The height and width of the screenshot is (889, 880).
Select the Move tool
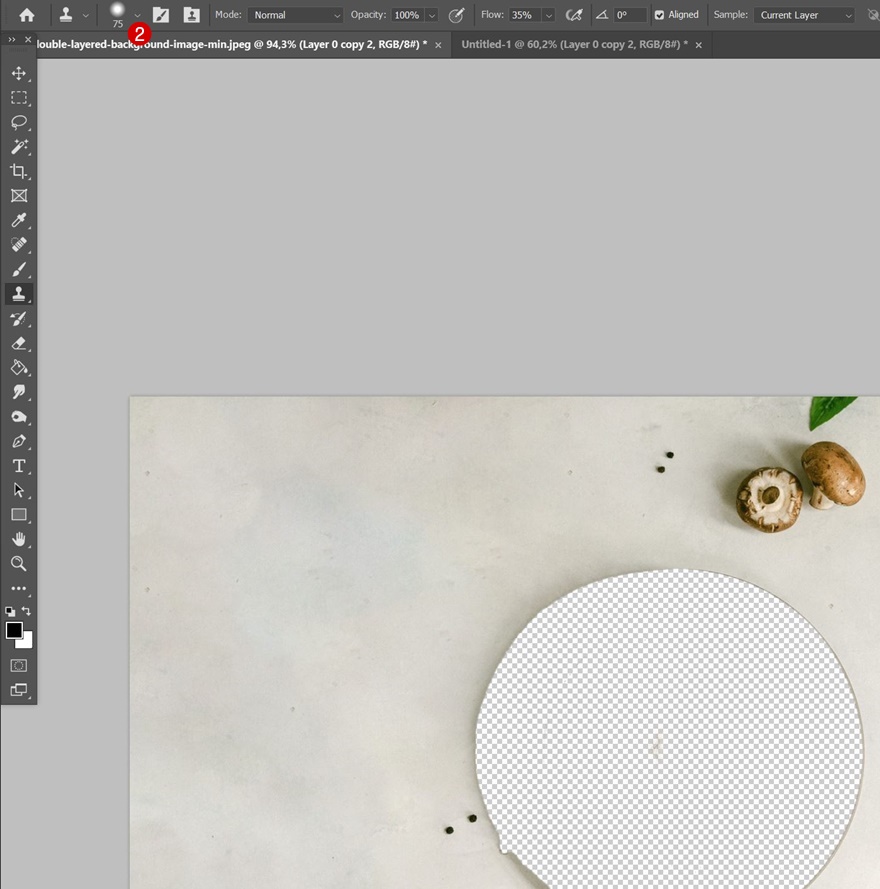(x=18, y=73)
